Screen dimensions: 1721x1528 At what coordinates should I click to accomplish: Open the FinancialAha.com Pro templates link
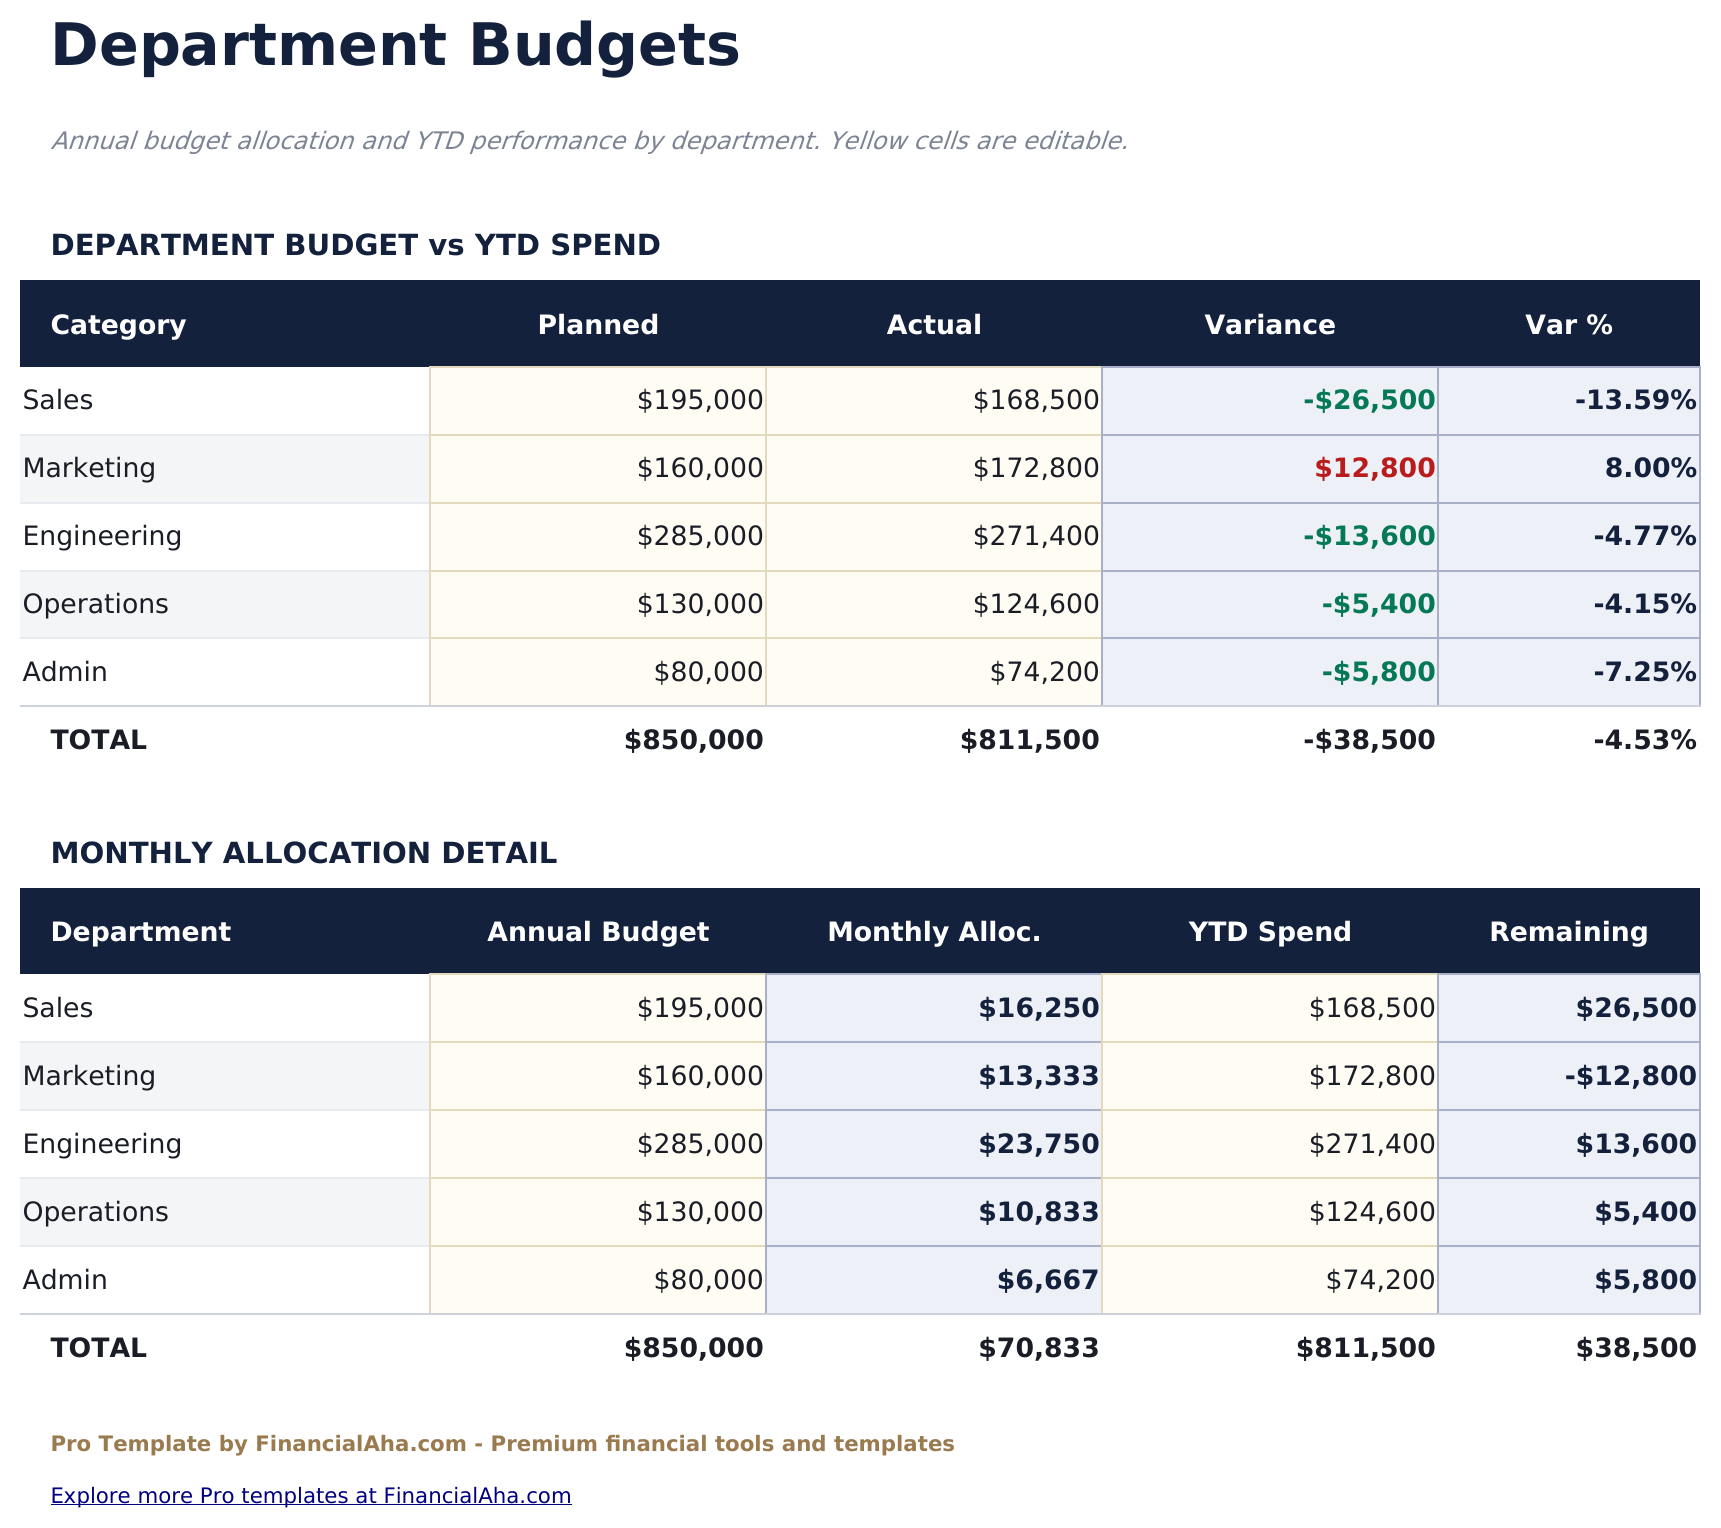(x=311, y=1495)
